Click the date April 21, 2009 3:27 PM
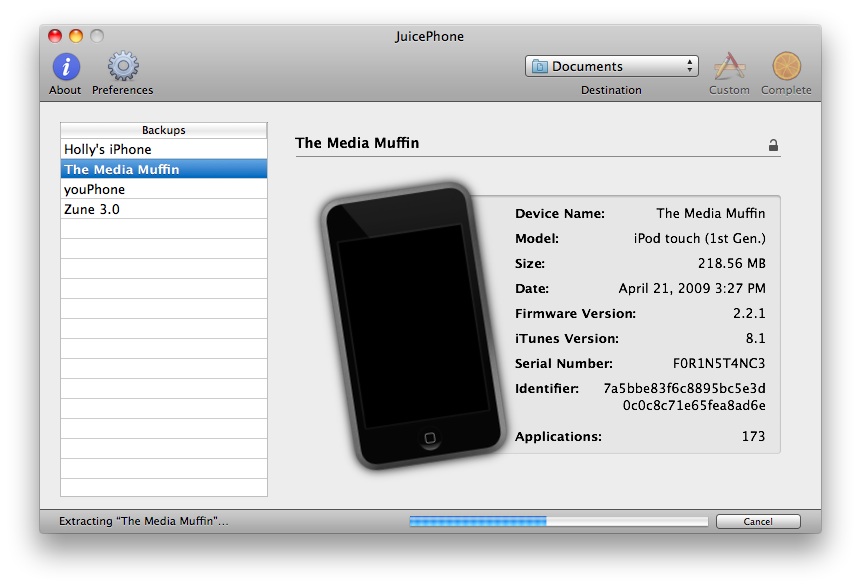 coord(692,289)
